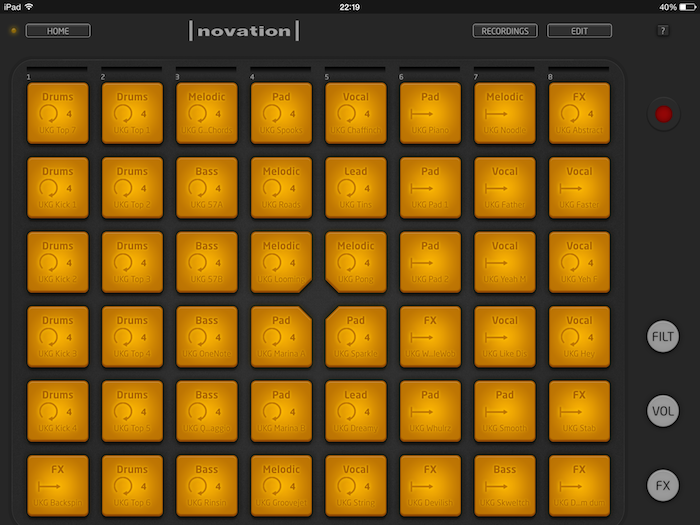Start the UKG Top 2 drums loop
700x525 pixels.
(x=133, y=188)
